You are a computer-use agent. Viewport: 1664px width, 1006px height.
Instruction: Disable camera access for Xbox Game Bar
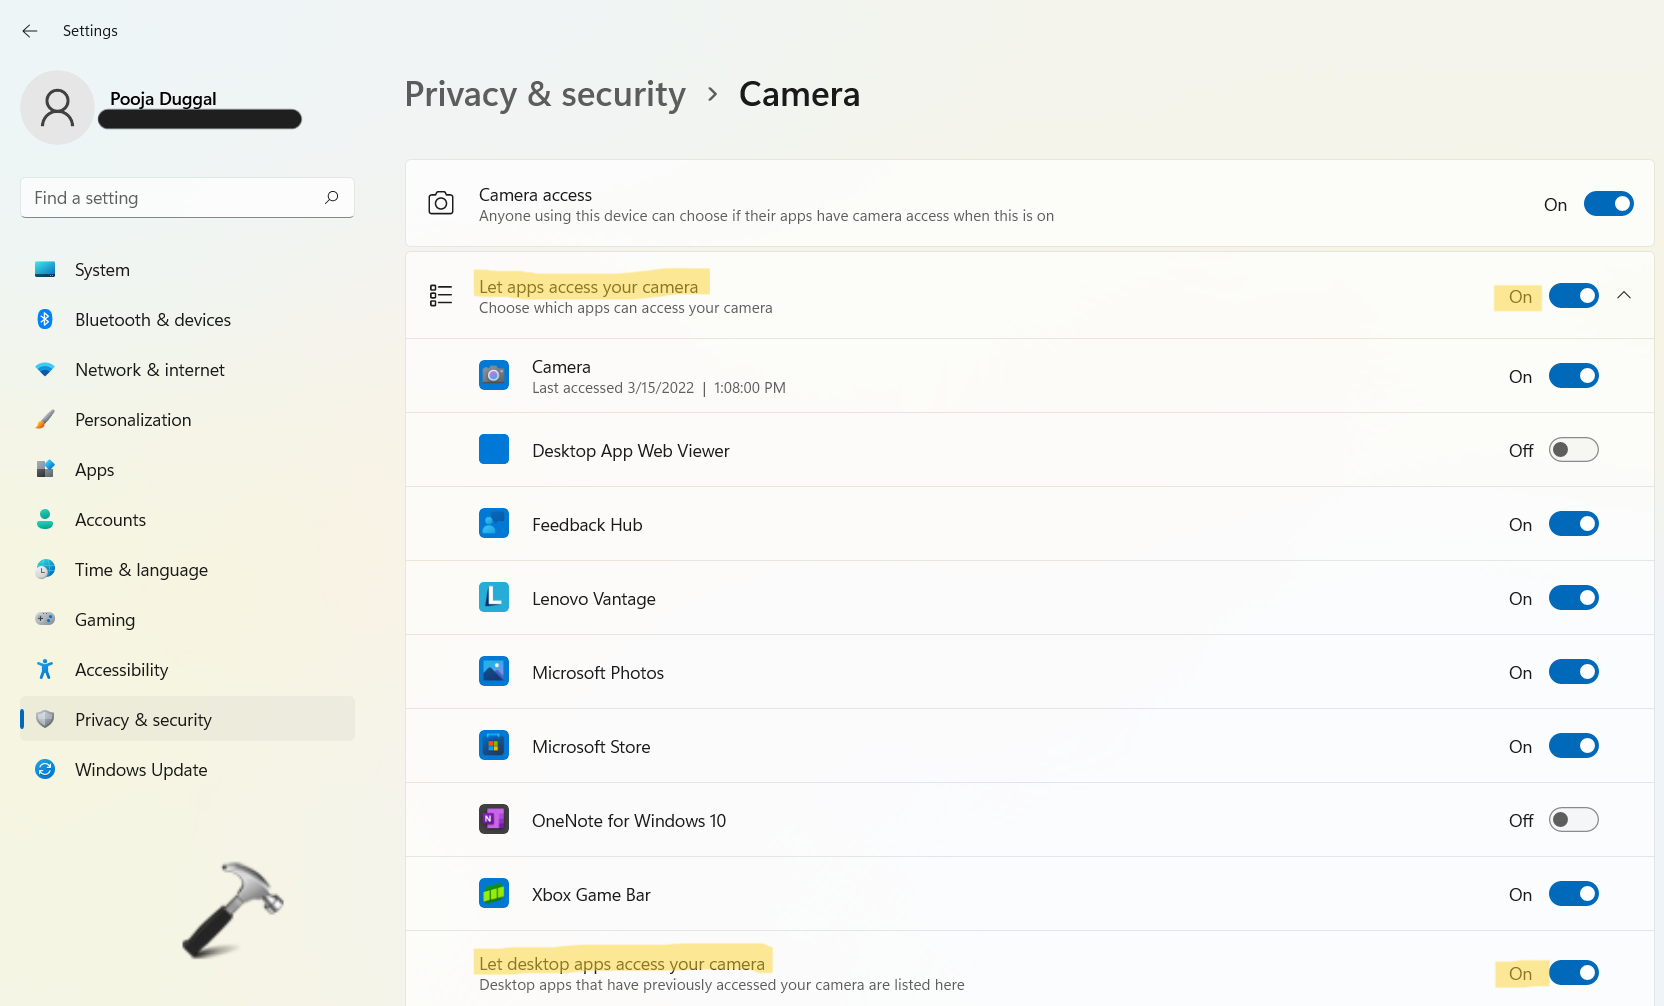[x=1573, y=894]
